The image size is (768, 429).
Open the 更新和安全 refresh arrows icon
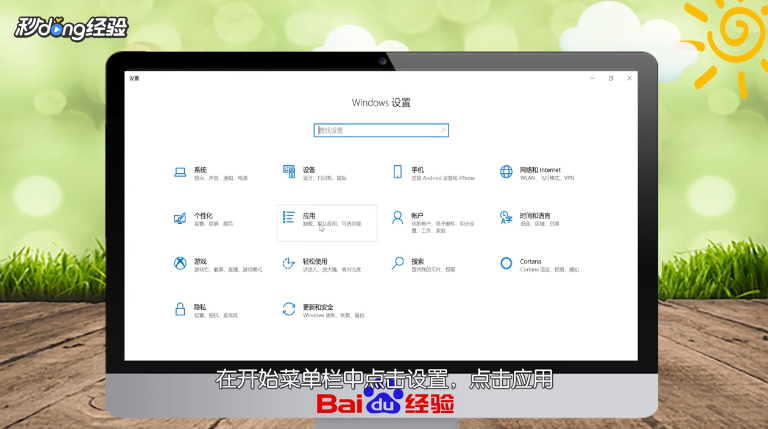coord(288,309)
